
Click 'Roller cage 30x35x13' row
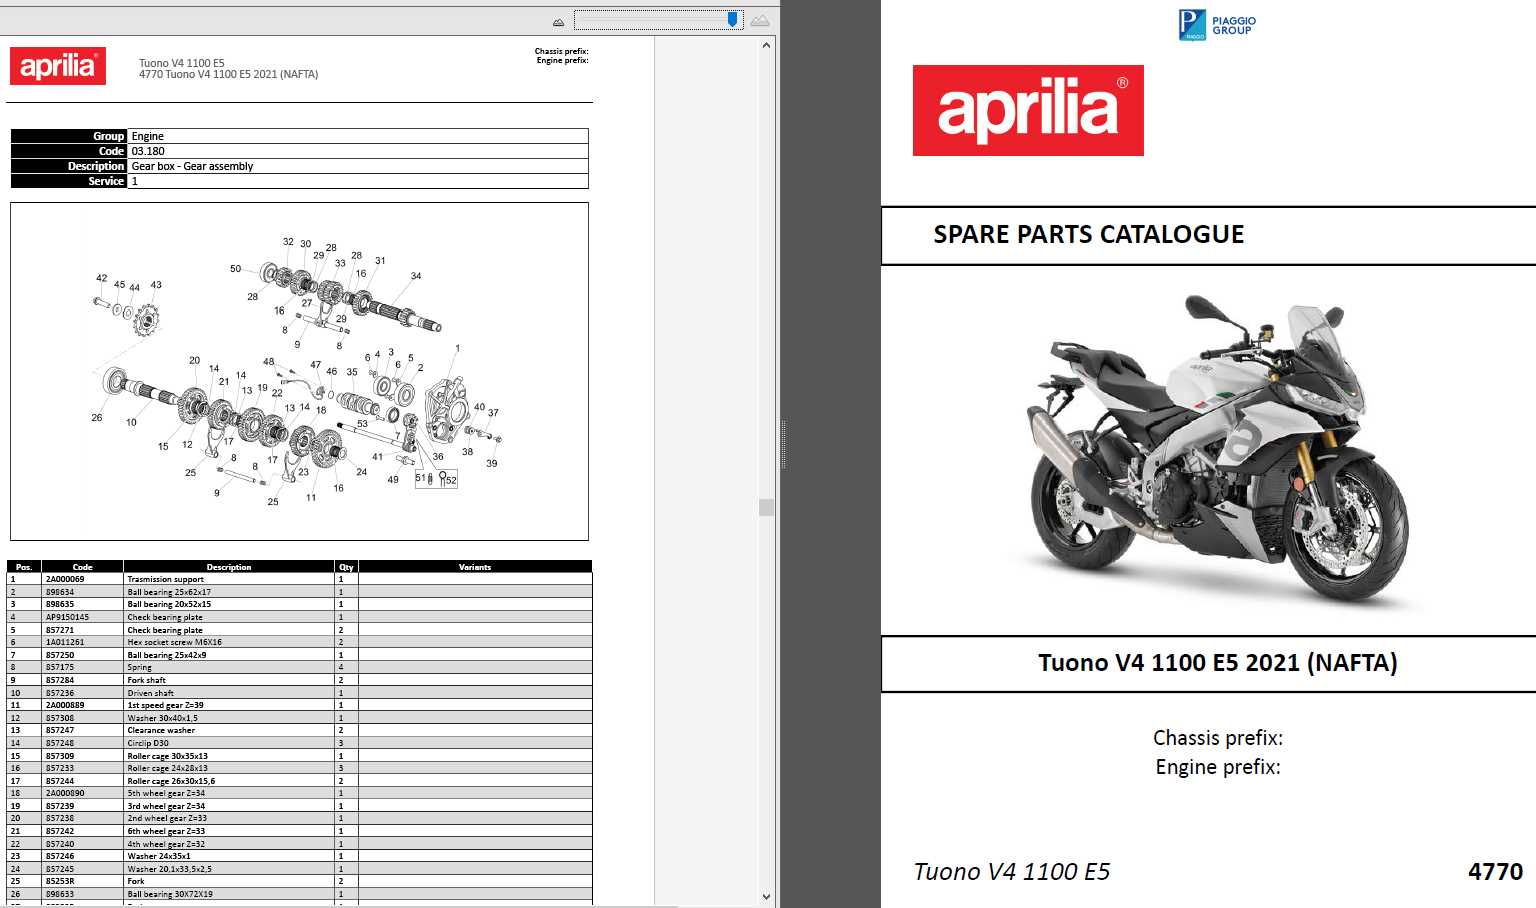click(300, 756)
